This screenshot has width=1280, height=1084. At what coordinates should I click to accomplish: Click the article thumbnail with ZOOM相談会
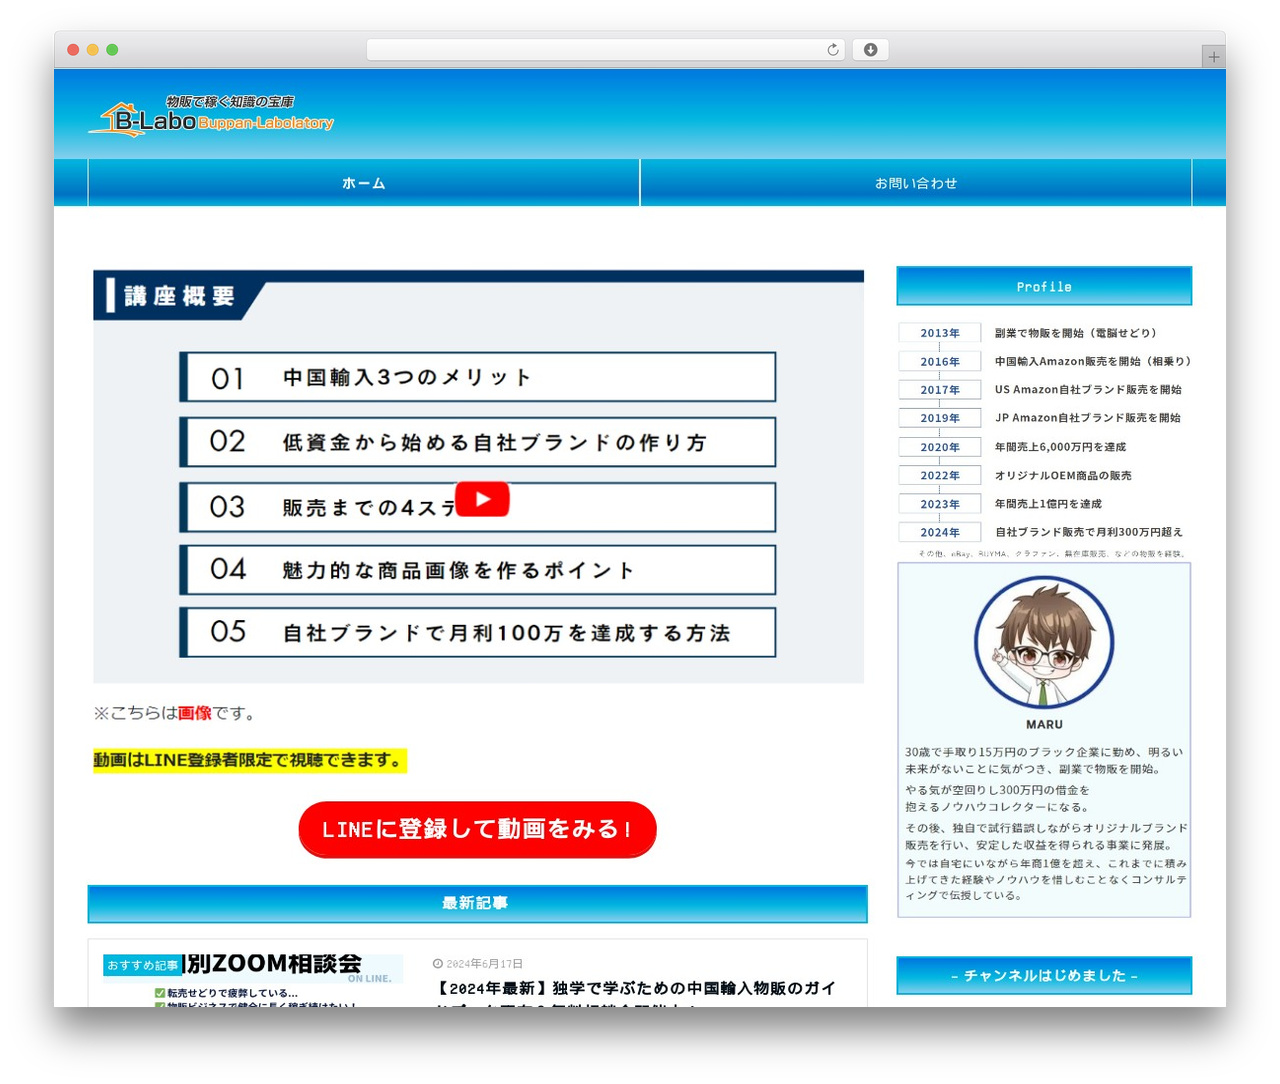(253, 978)
